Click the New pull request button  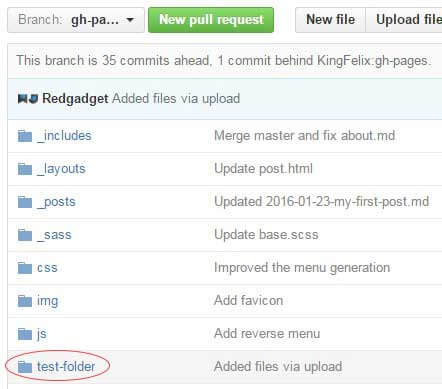point(211,20)
